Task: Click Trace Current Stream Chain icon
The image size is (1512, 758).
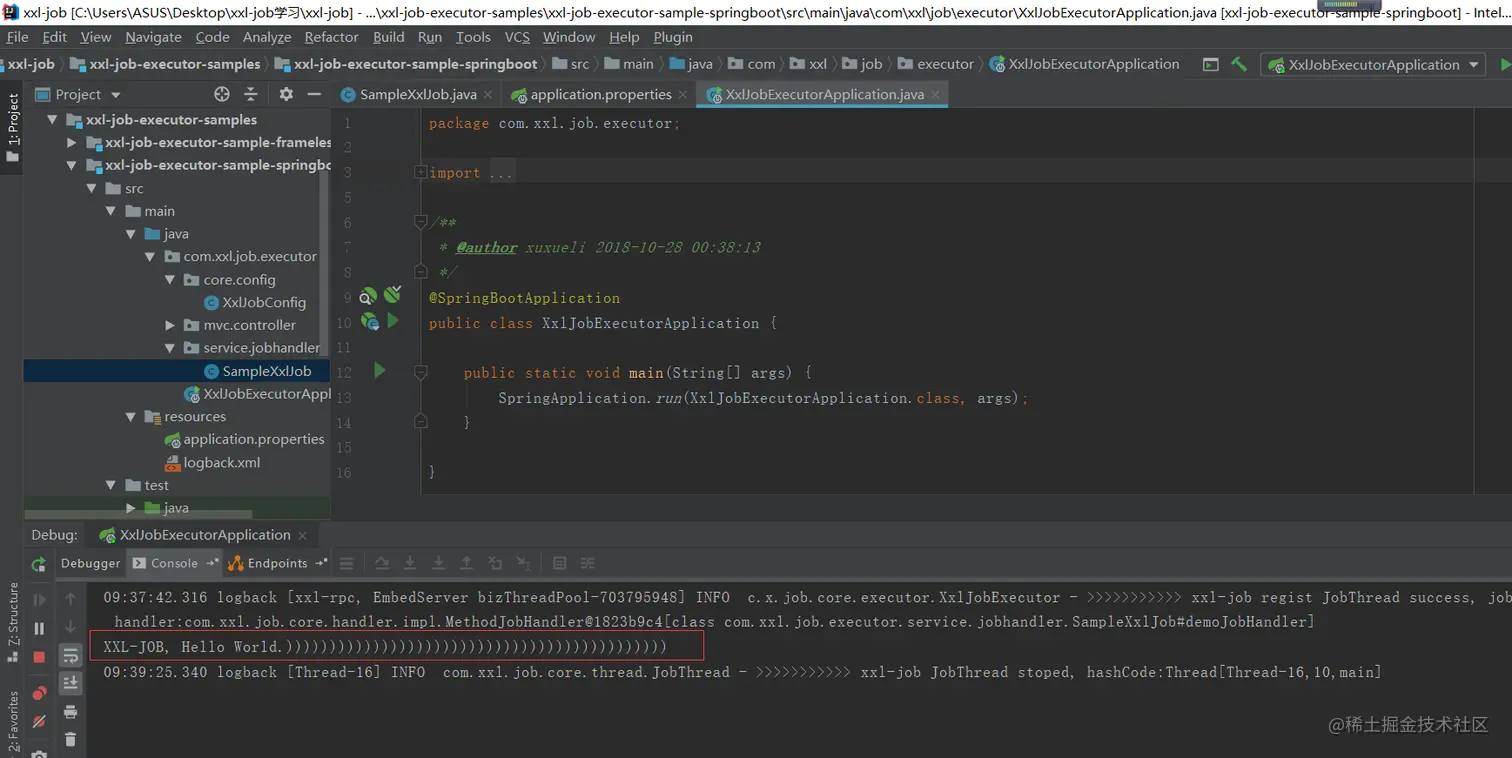Action: click(x=588, y=564)
